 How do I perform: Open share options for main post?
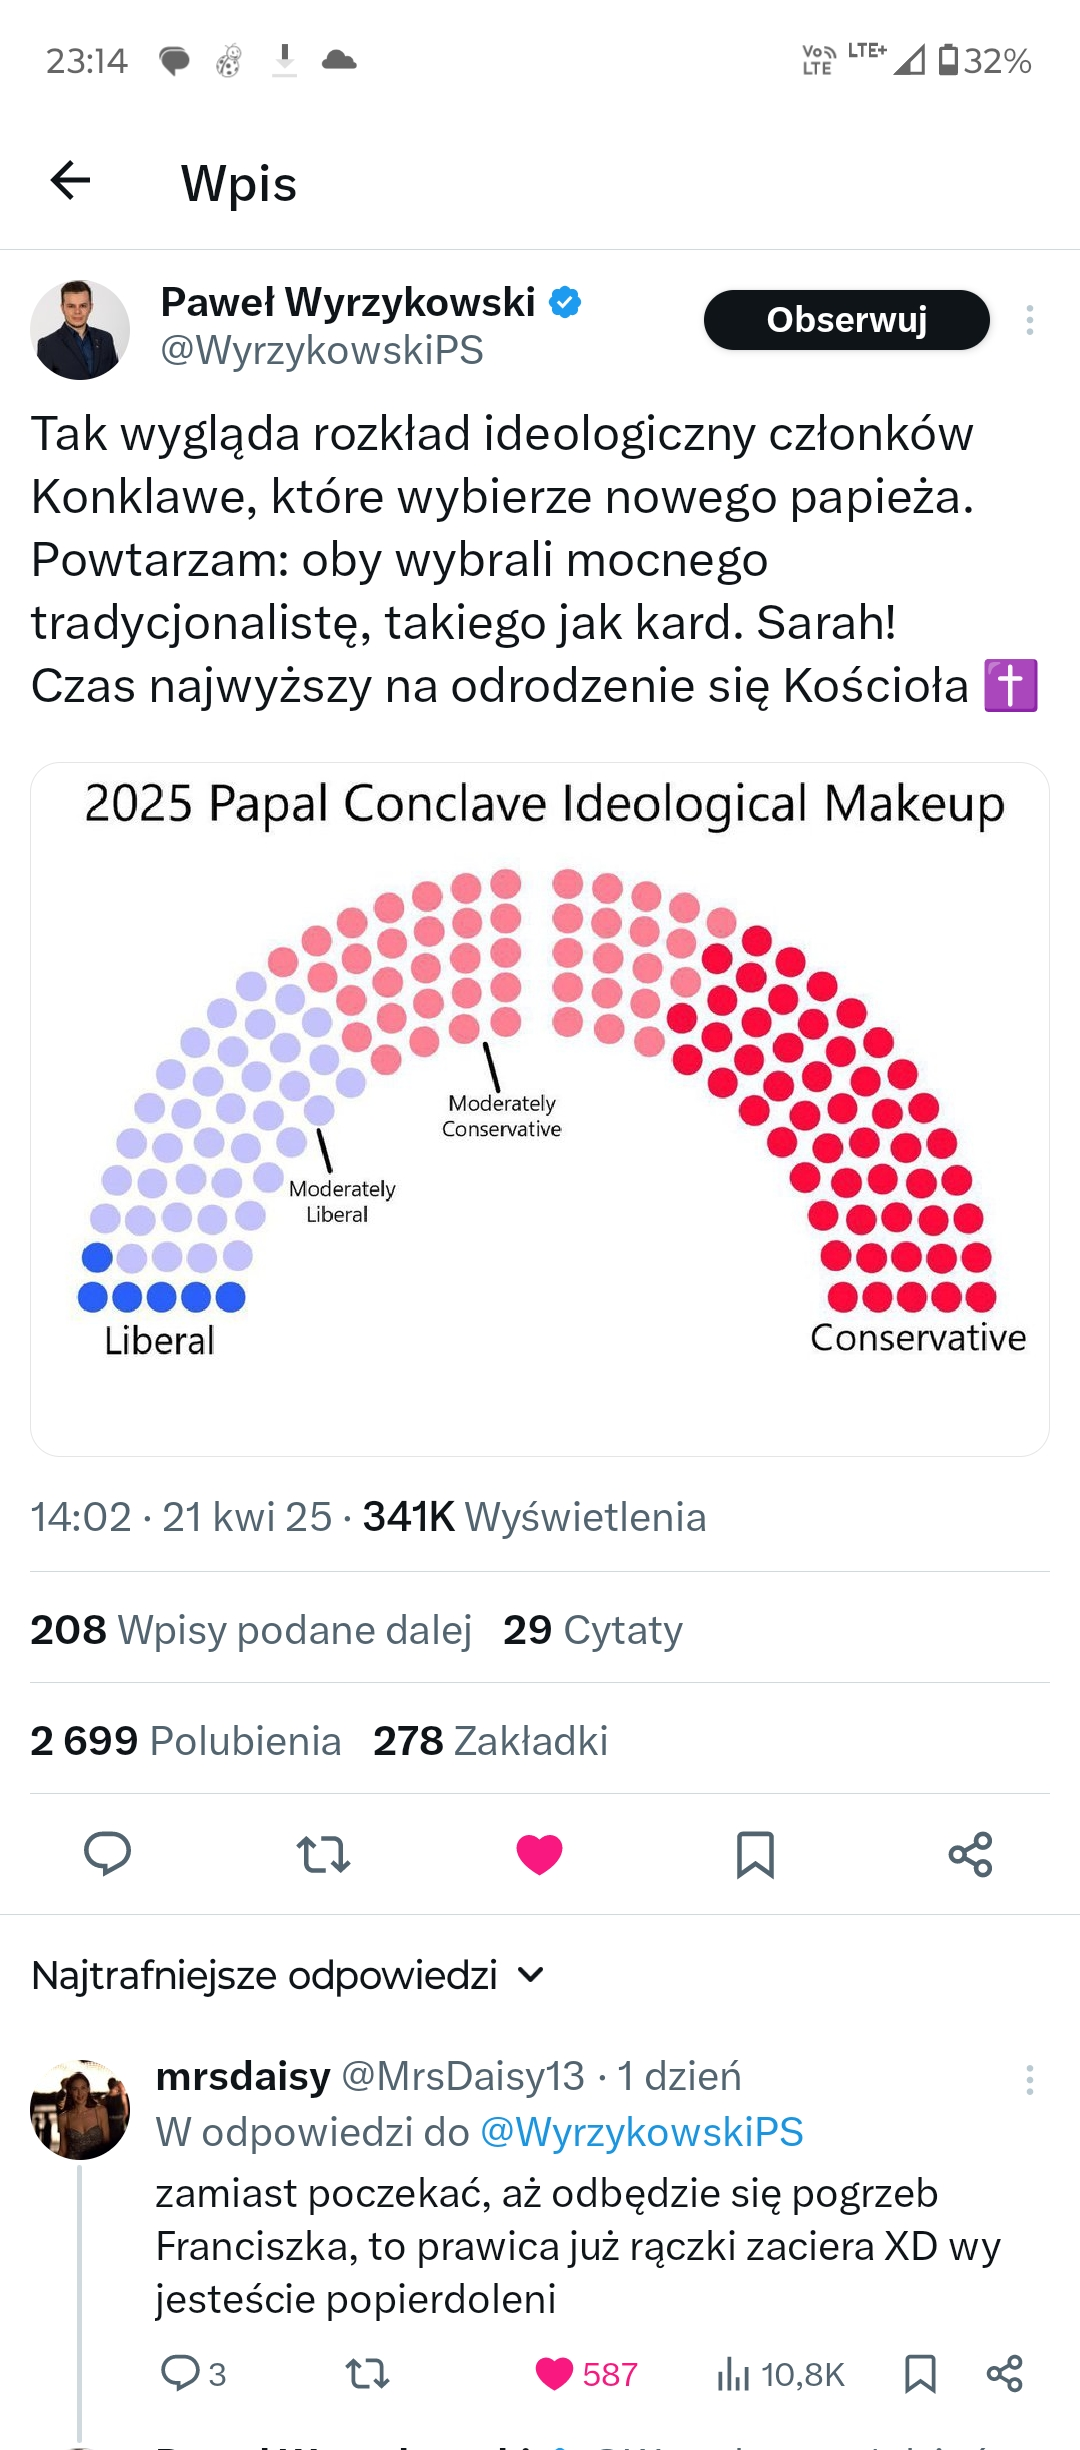tap(970, 1854)
